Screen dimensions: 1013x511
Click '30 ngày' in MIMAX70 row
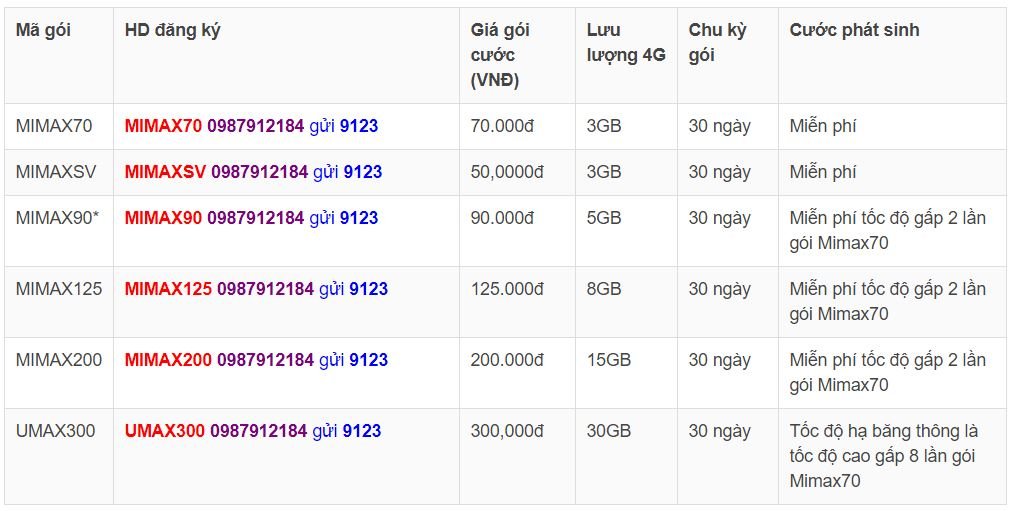point(720,127)
